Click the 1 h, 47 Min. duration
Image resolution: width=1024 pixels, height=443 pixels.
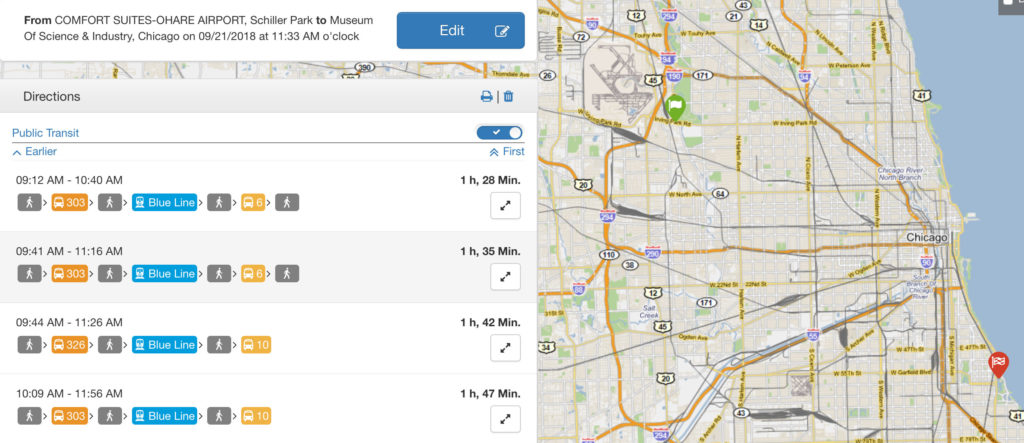click(x=490, y=393)
